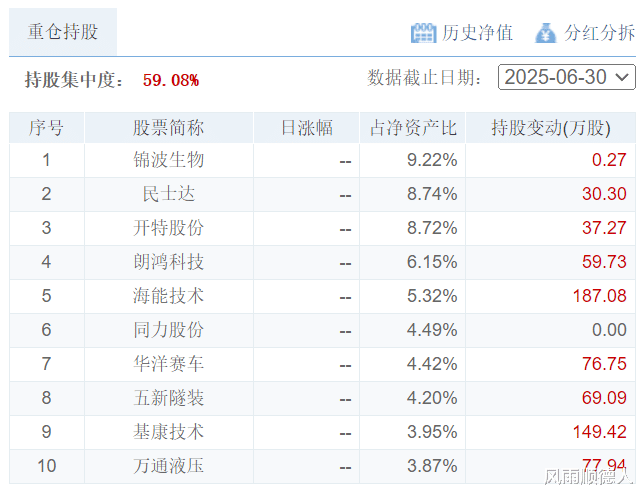Open the 2025-06-30 date dropdown
The width and height of the screenshot is (643, 498).
[567, 77]
